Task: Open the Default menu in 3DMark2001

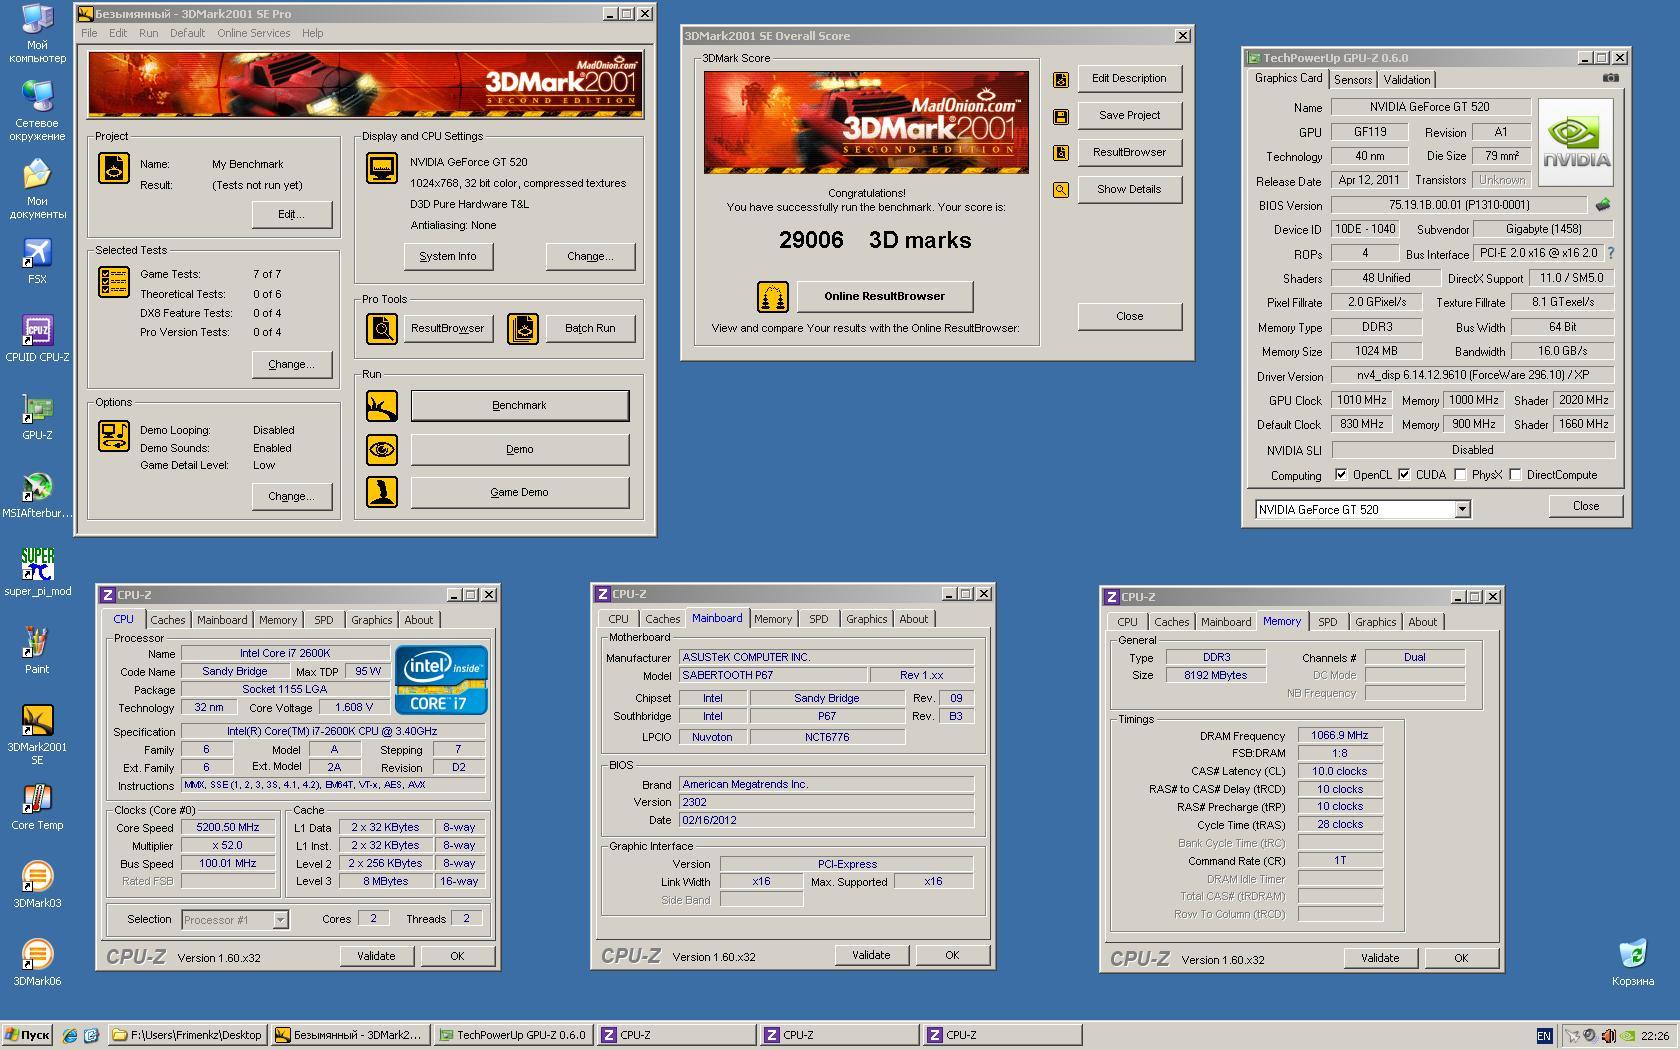Action: click(x=187, y=33)
